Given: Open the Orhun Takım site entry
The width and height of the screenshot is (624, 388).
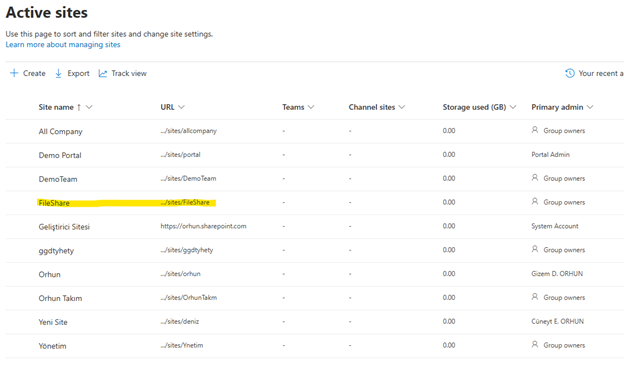Looking at the screenshot, I should coord(60,298).
